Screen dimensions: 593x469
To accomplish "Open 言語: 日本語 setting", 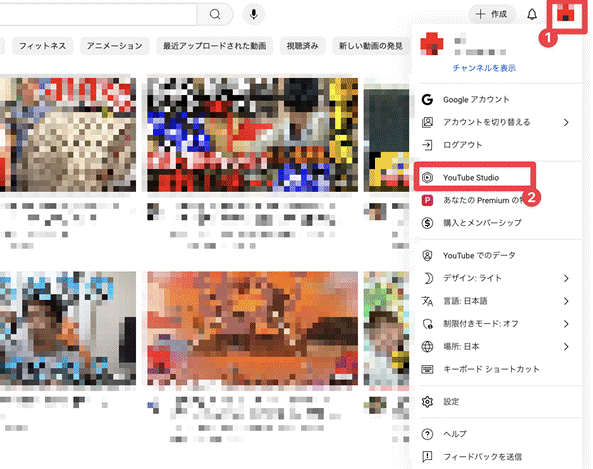I will [465, 301].
